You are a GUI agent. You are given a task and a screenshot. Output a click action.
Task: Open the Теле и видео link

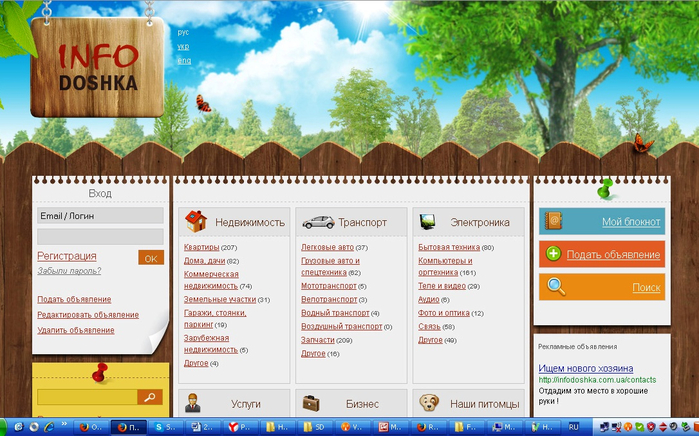[x=442, y=286]
